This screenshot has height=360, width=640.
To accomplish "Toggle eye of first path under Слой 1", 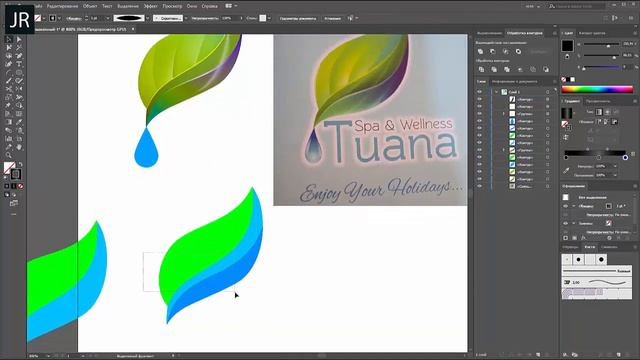I will (480, 99).
